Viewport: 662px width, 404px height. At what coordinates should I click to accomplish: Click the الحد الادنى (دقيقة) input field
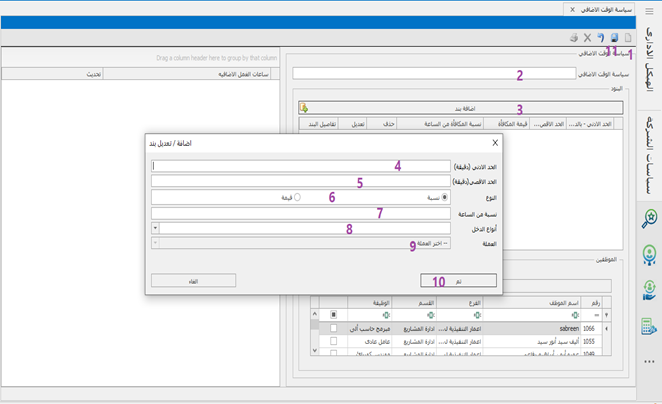(x=300, y=167)
